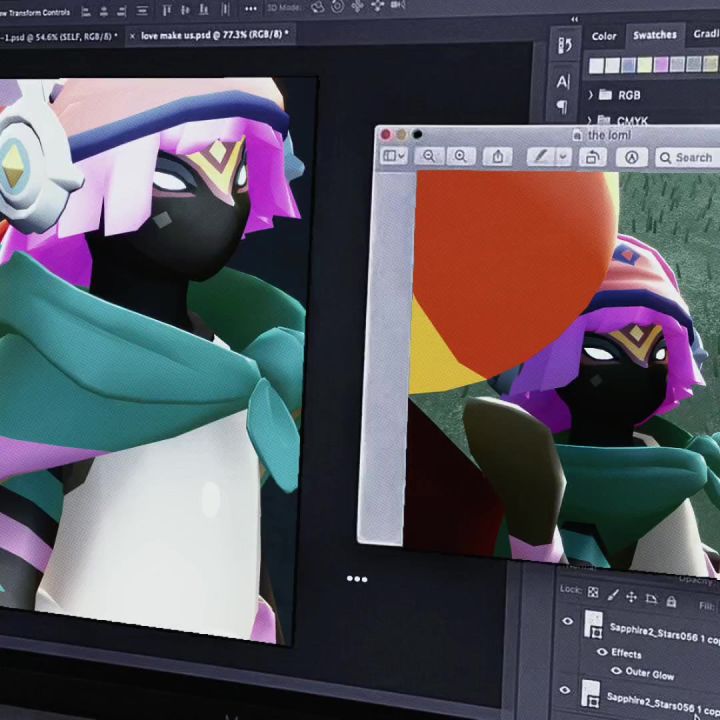Image resolution: width=720 pixels, height=720 pixels.
Task: Open the Paragraph panel icon
Action: tap(562, 107)
